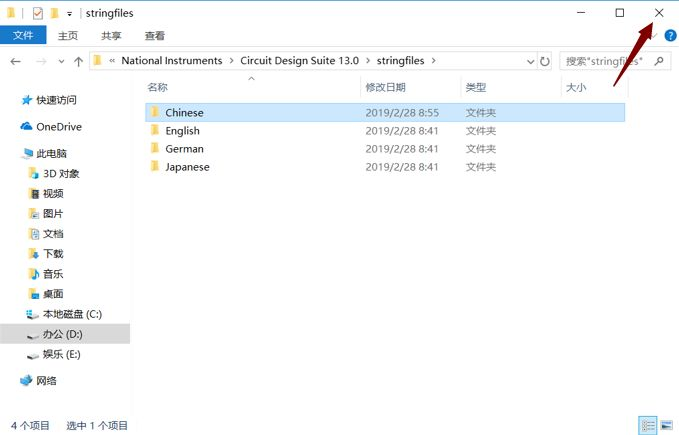Select Circuit Design Suite 13.0 breadcrumb
This screenshot has height=435, width=679.
click(299, 61)
